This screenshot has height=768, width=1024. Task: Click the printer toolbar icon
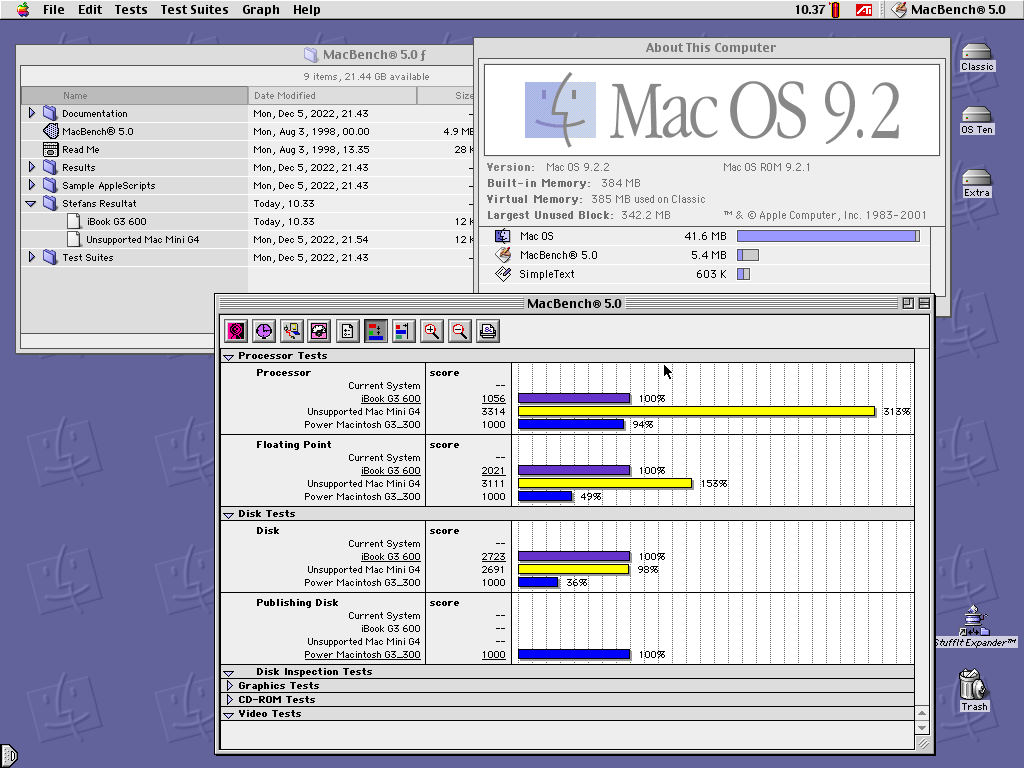[488, 331]
